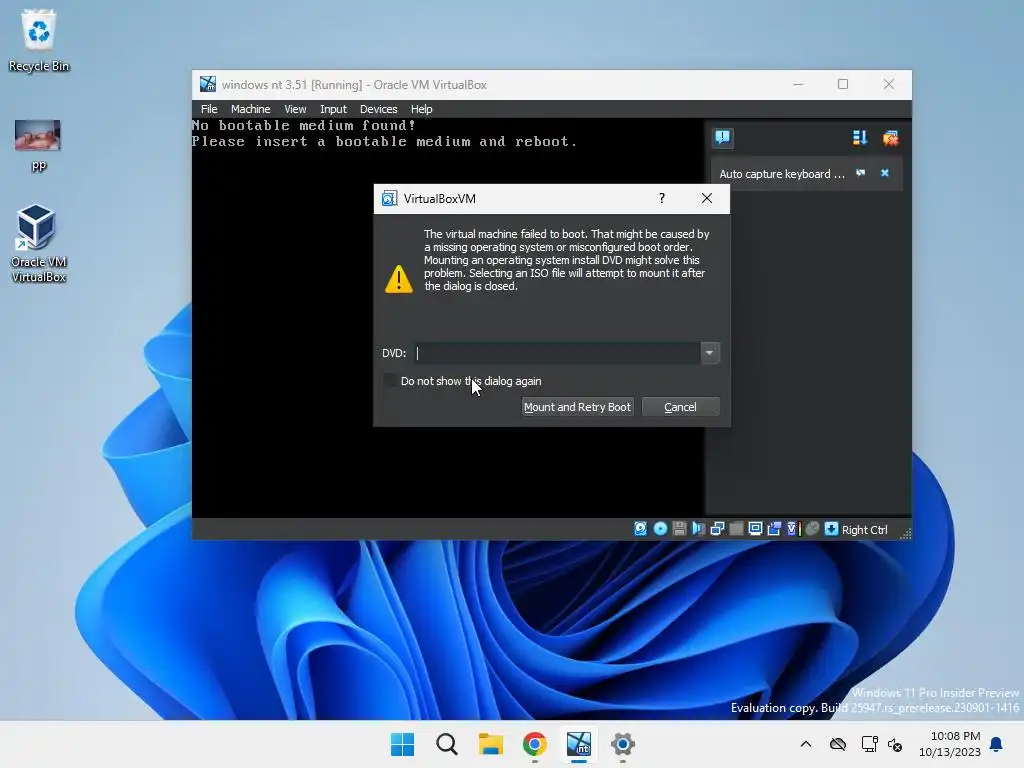This screenshot has width=1024, height=768.
Task: Expand the Auto capture keyboard notification details
Action: pyautogui.click(x=860, y=173)
